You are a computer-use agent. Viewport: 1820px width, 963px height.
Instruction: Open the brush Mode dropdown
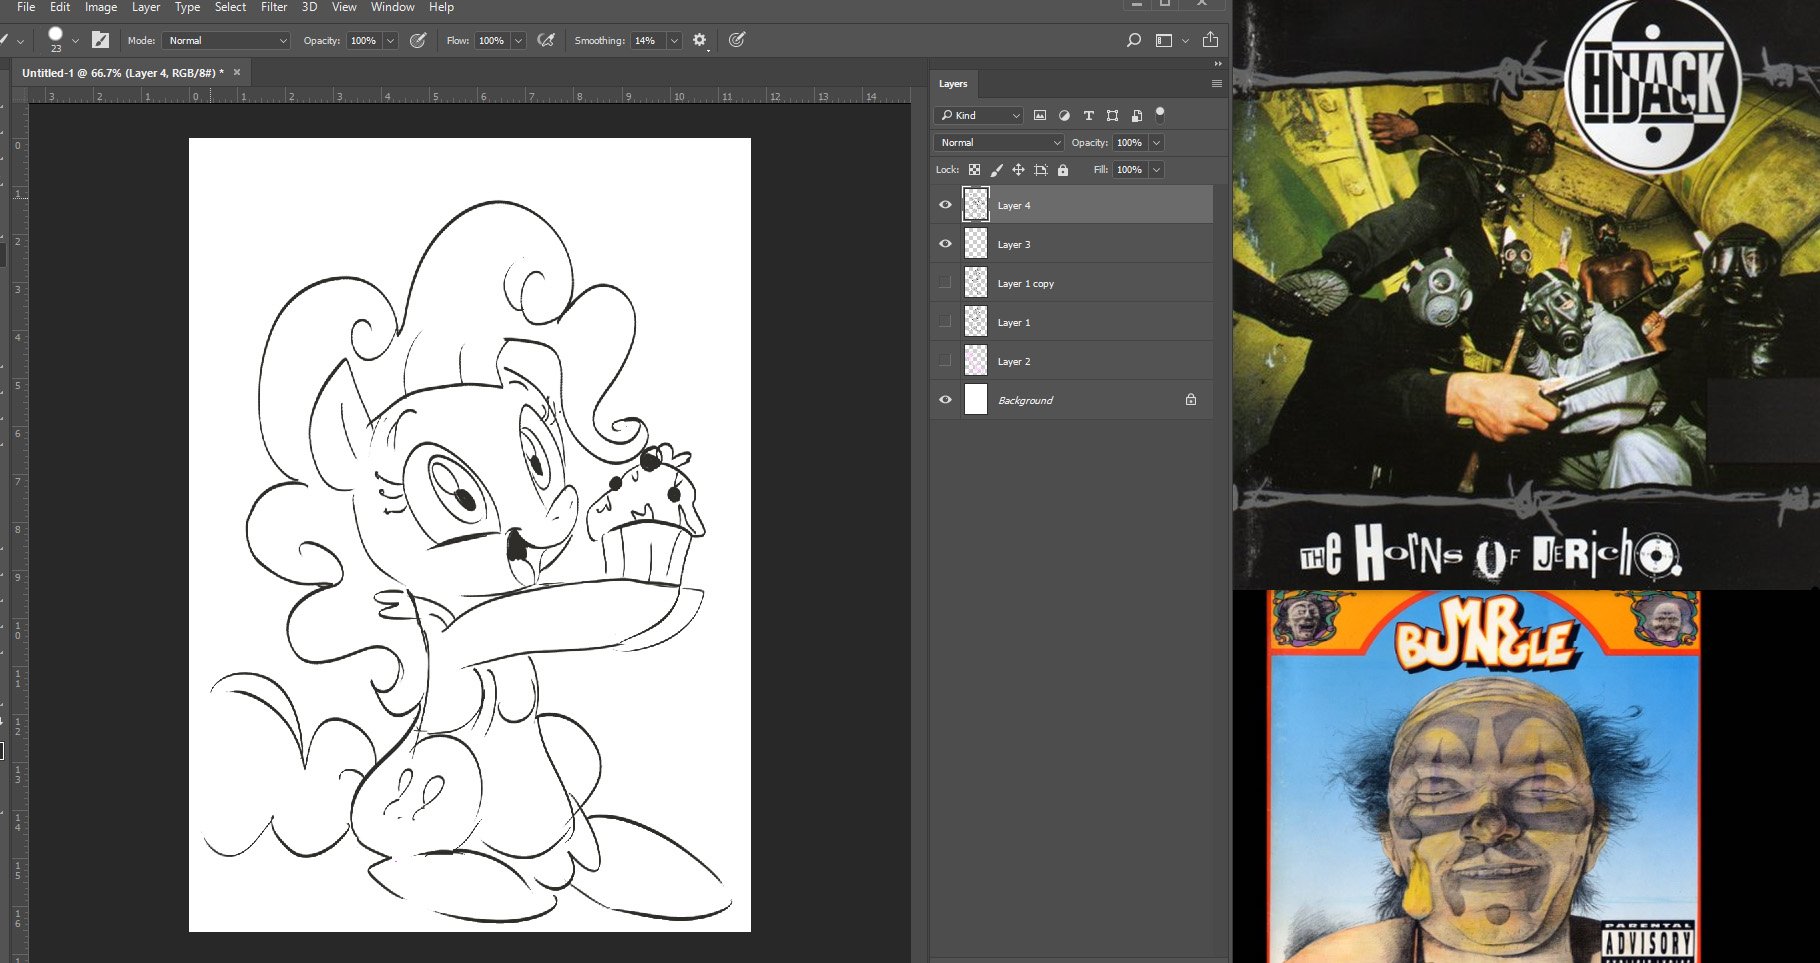tap(226, 41)
